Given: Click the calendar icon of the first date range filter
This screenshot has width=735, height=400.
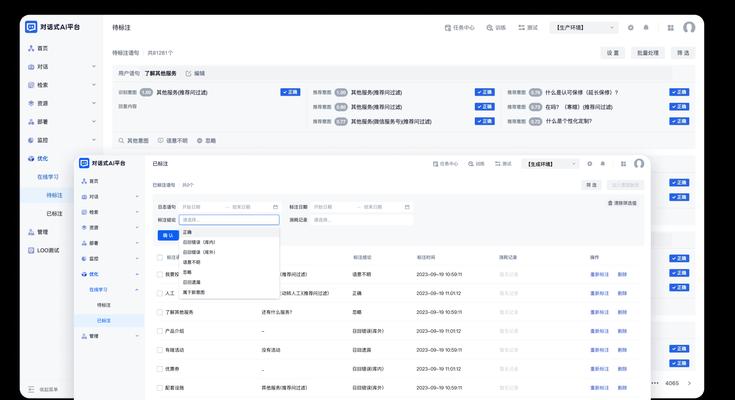Looking at the screenshot, I should tap(275, 207).
